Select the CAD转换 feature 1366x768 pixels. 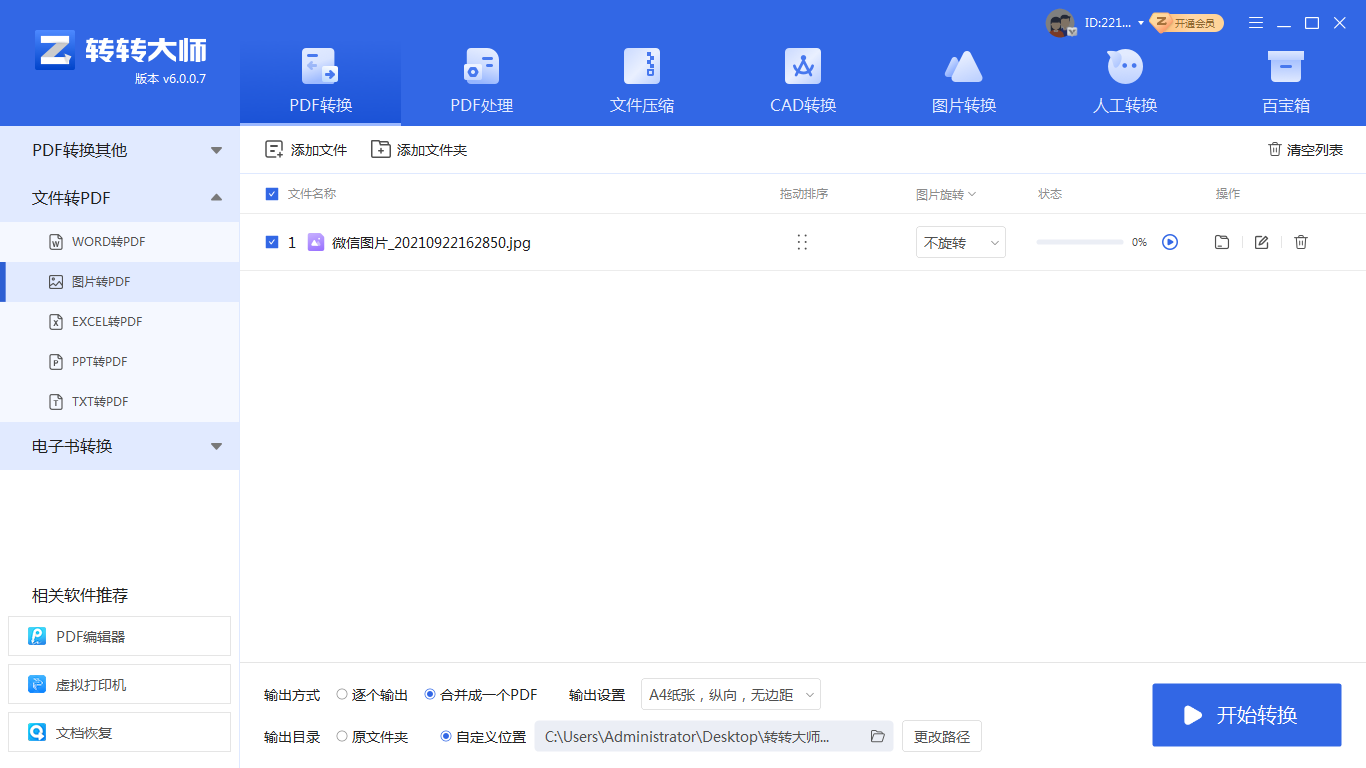[x=802, y=80]
